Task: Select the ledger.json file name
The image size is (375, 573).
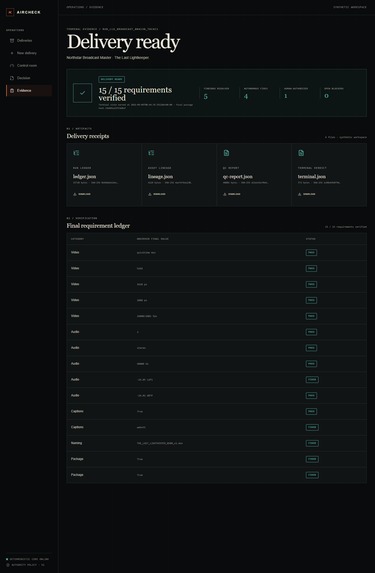Action: (84, 177)
